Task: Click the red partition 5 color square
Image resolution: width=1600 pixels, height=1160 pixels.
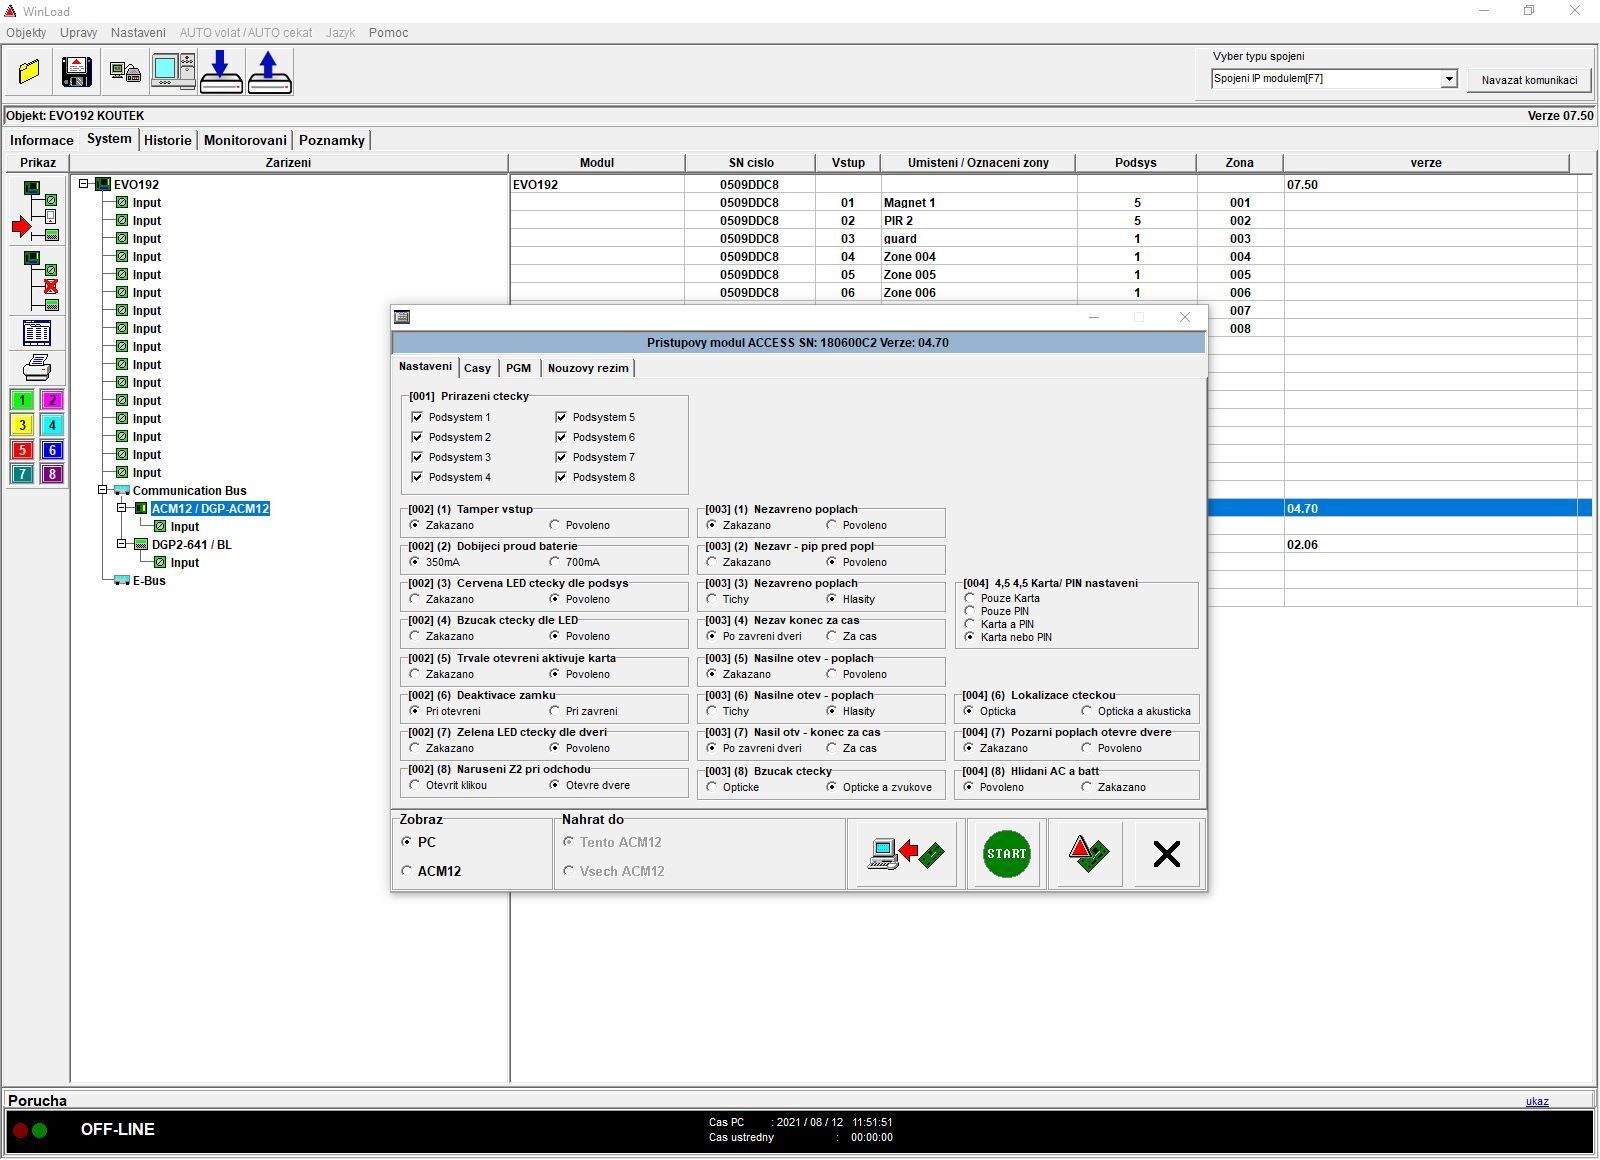Action: tap(22, 450)
